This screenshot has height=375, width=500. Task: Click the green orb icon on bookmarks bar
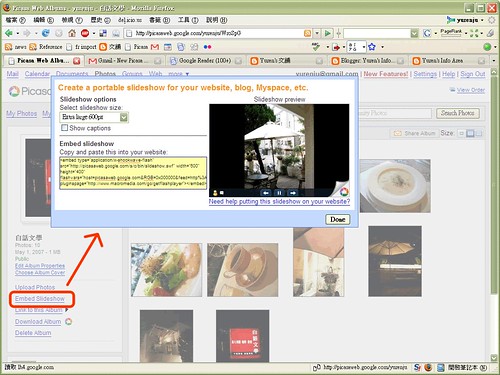487,47
